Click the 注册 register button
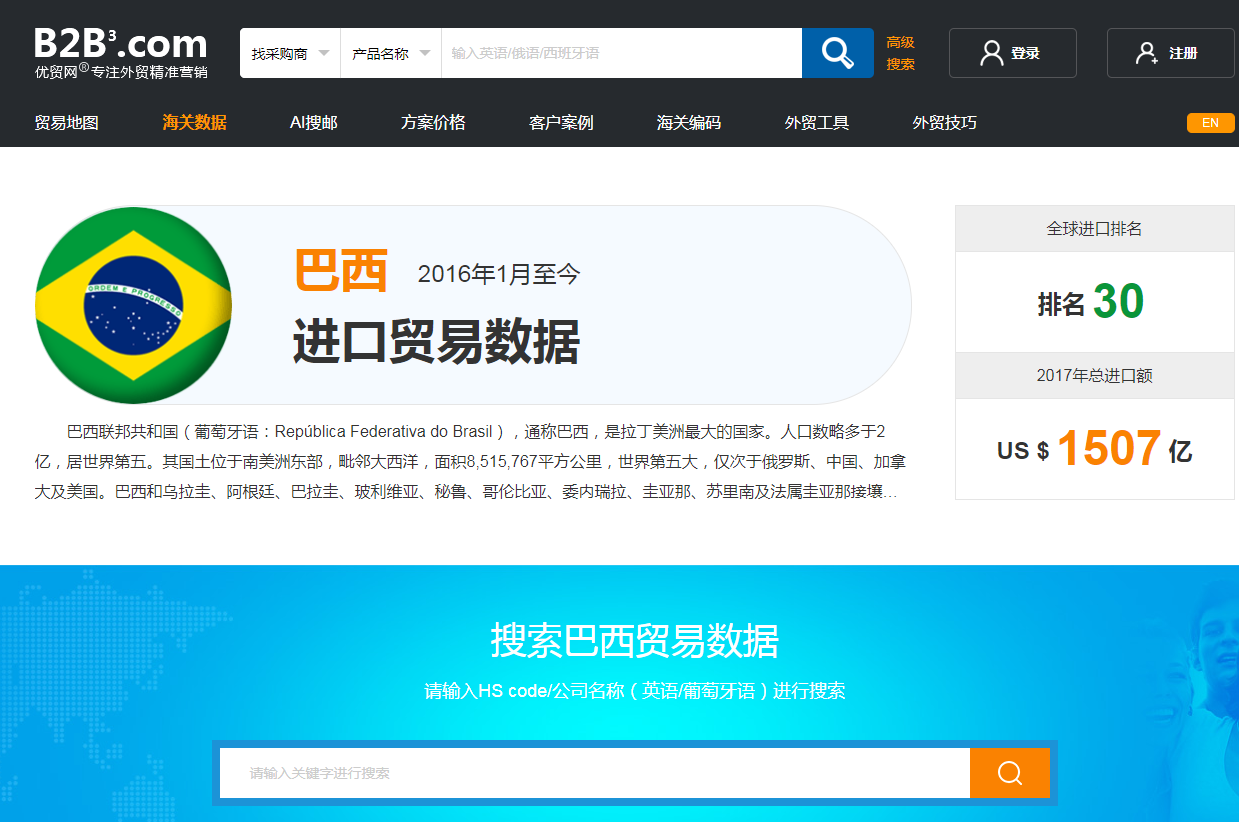The image size is (1239, 822). 1171,53
